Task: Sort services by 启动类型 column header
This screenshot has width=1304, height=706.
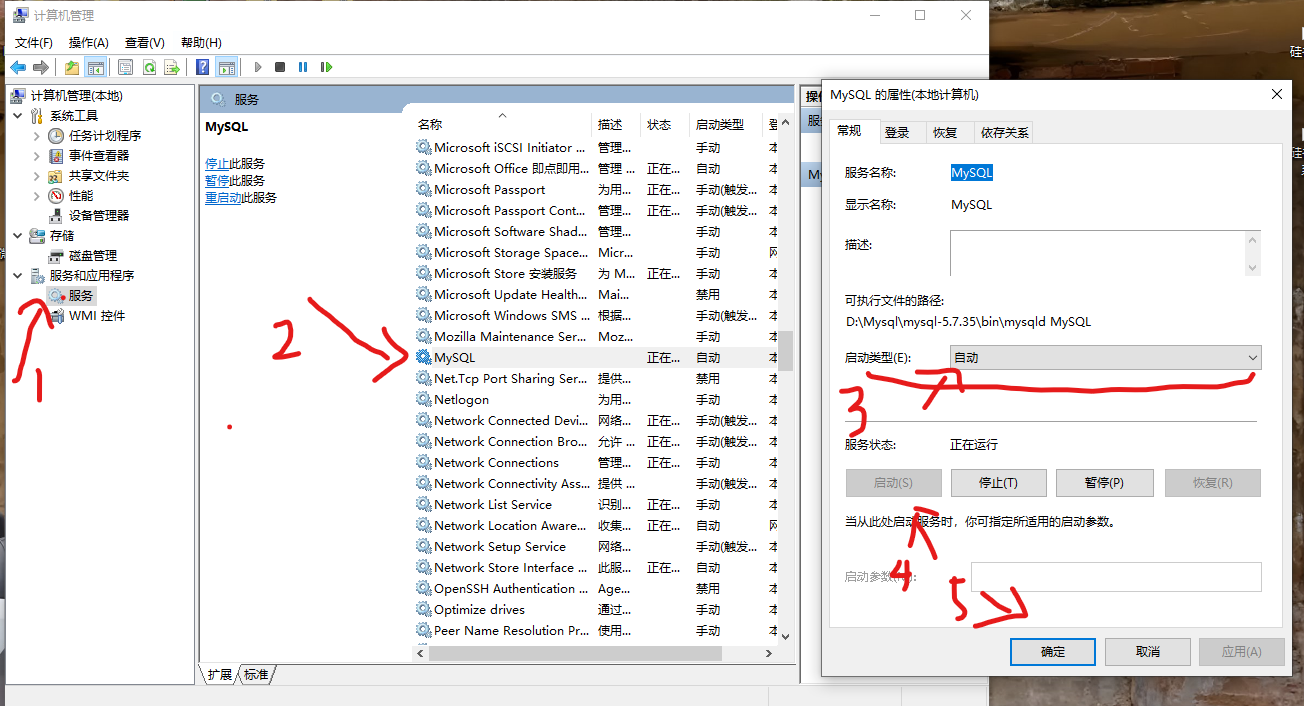Action: (x=727, y=124)
